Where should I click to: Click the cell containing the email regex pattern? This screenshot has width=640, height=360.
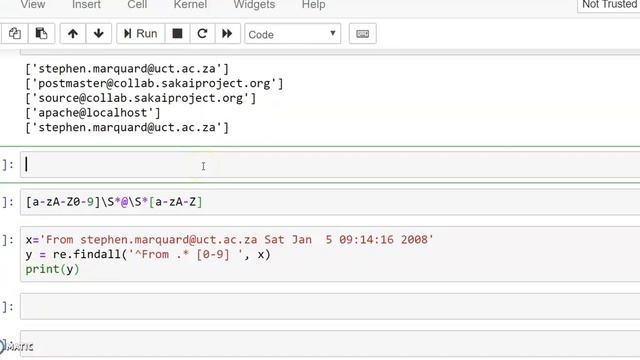point(330,202)
